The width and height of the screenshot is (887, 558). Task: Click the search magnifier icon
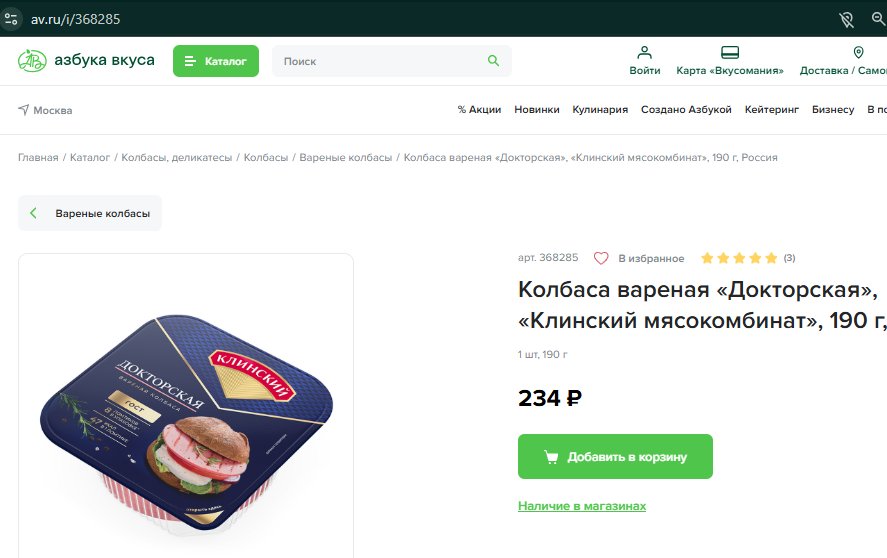click(493, 61)
